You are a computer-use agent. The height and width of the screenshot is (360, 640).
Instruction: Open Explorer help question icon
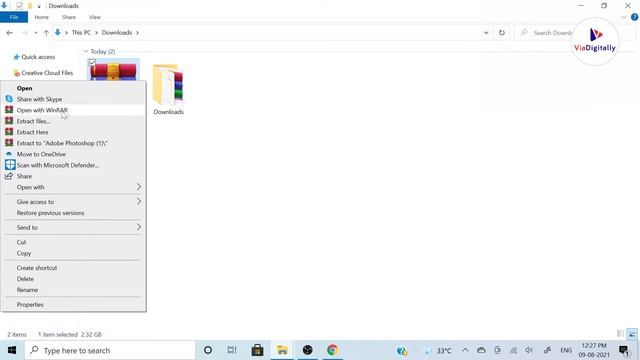(x=634, y=17)
